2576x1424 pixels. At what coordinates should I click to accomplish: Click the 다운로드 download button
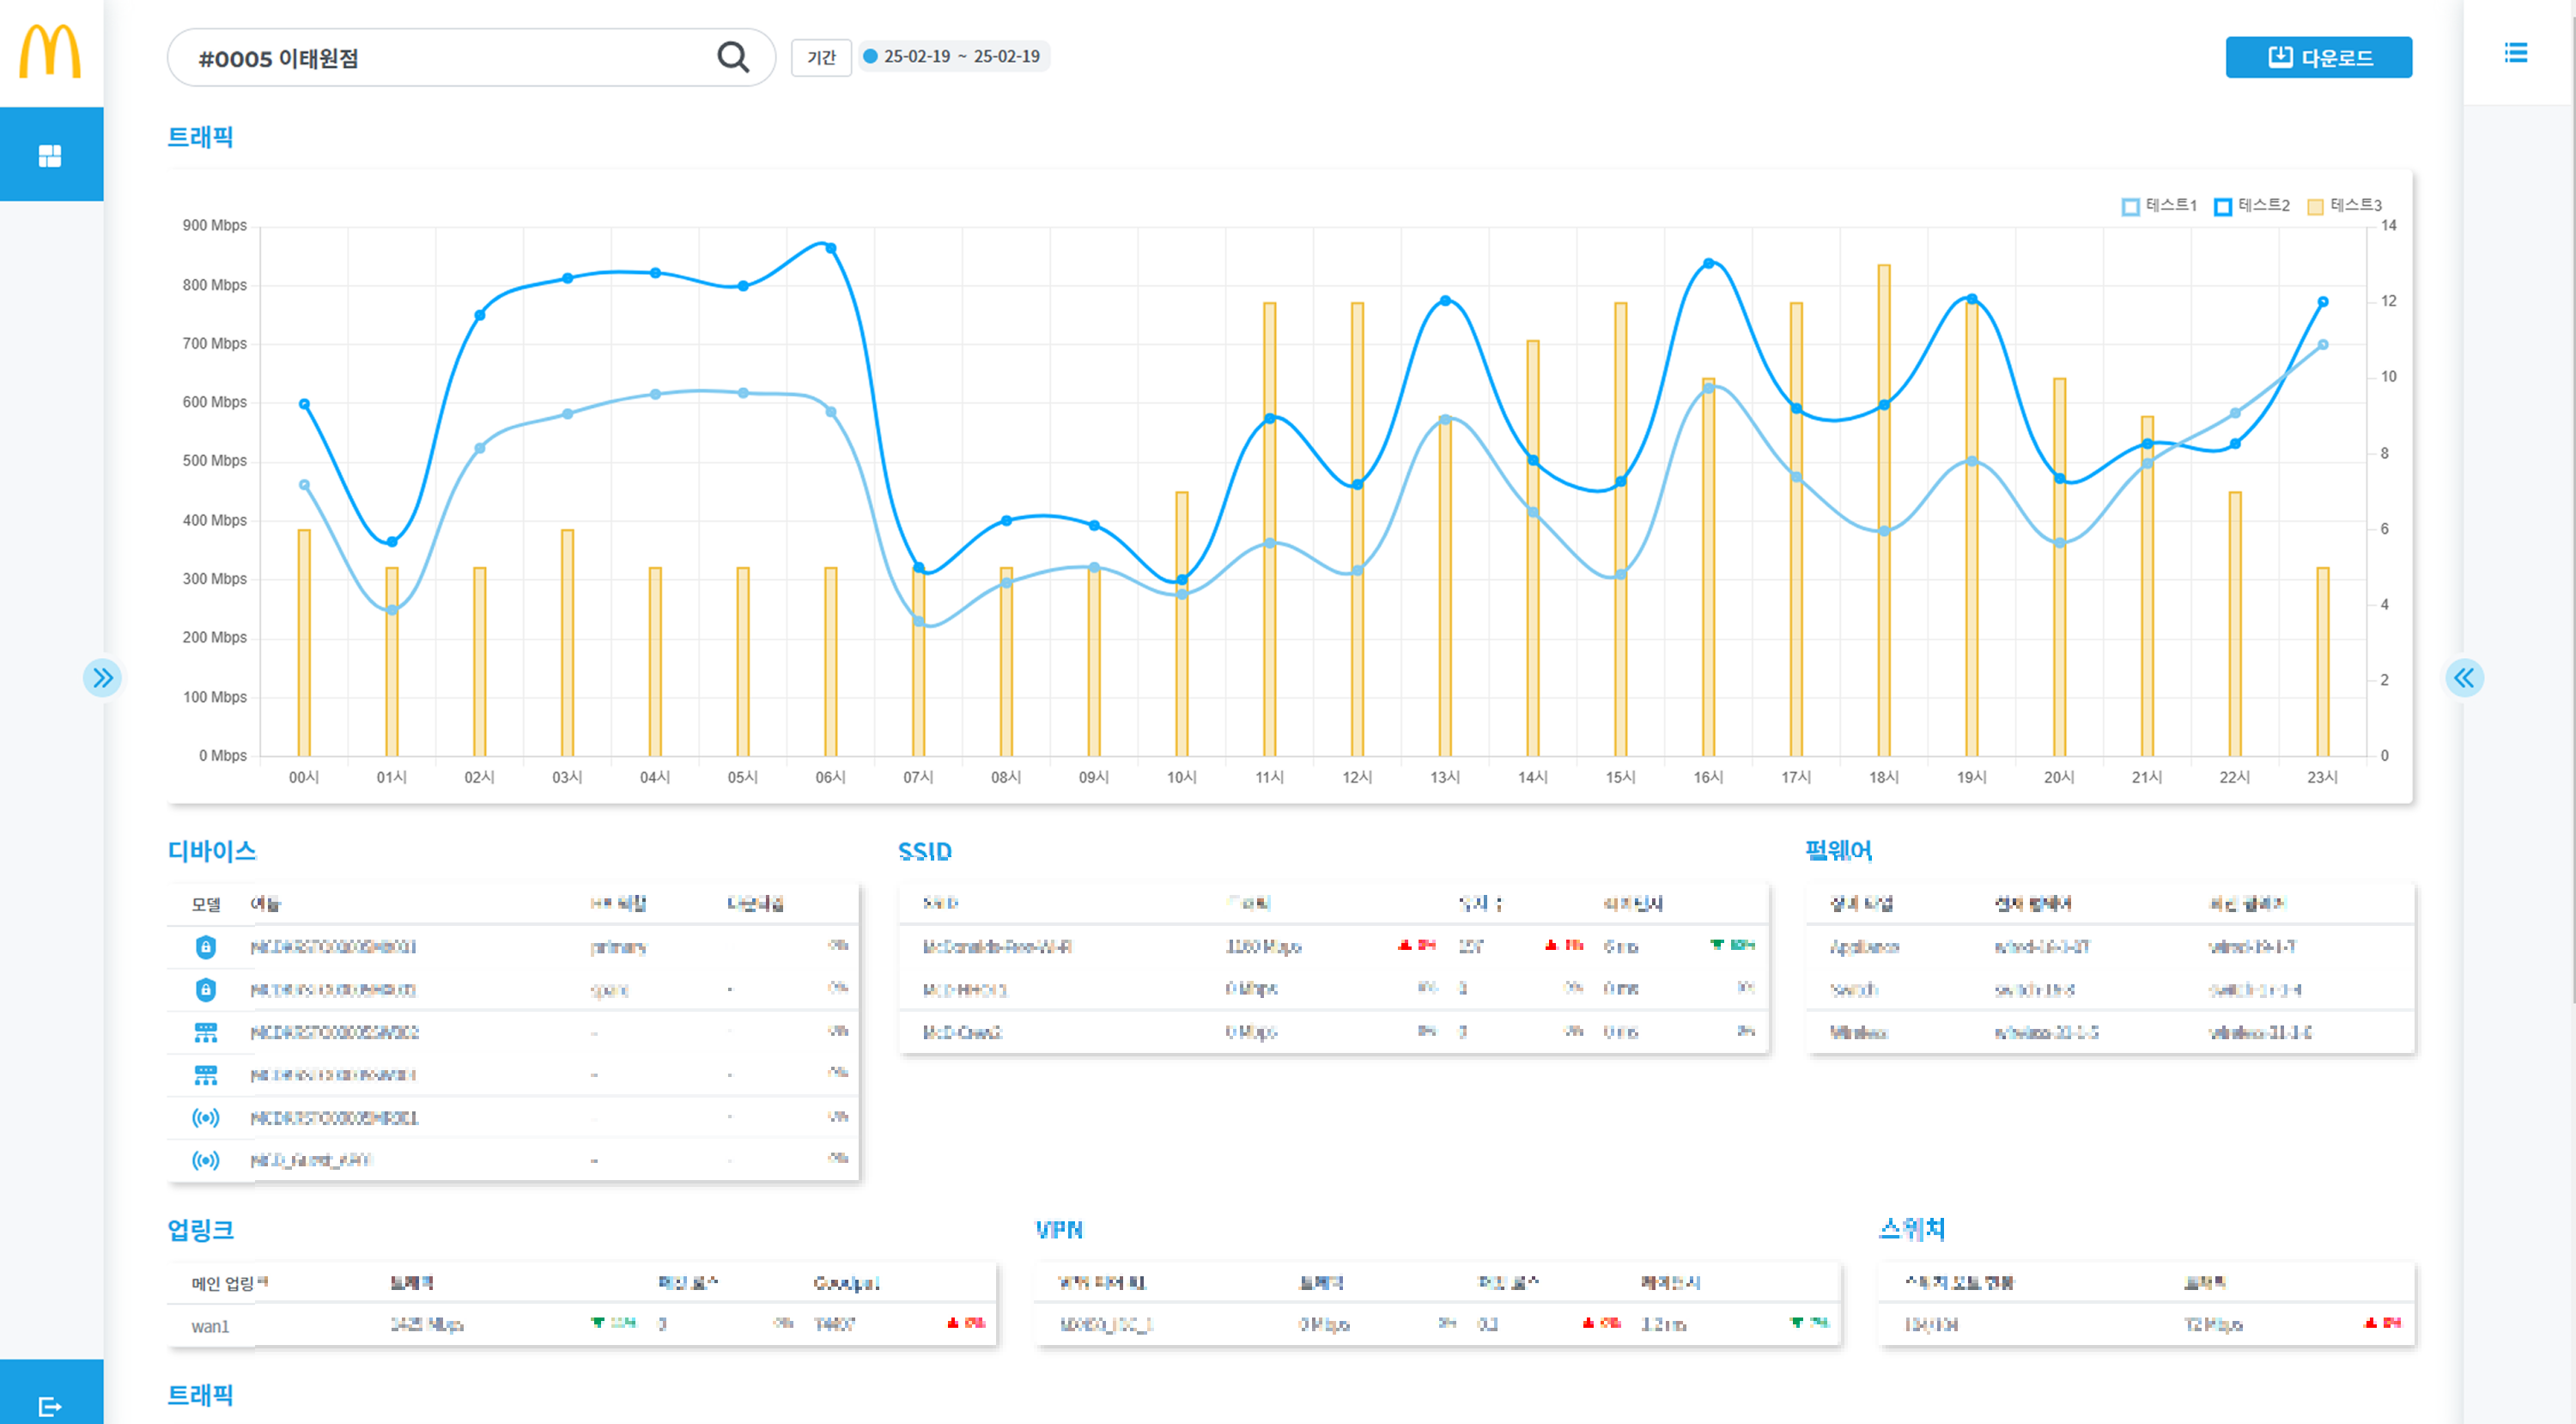point(2317,57)
